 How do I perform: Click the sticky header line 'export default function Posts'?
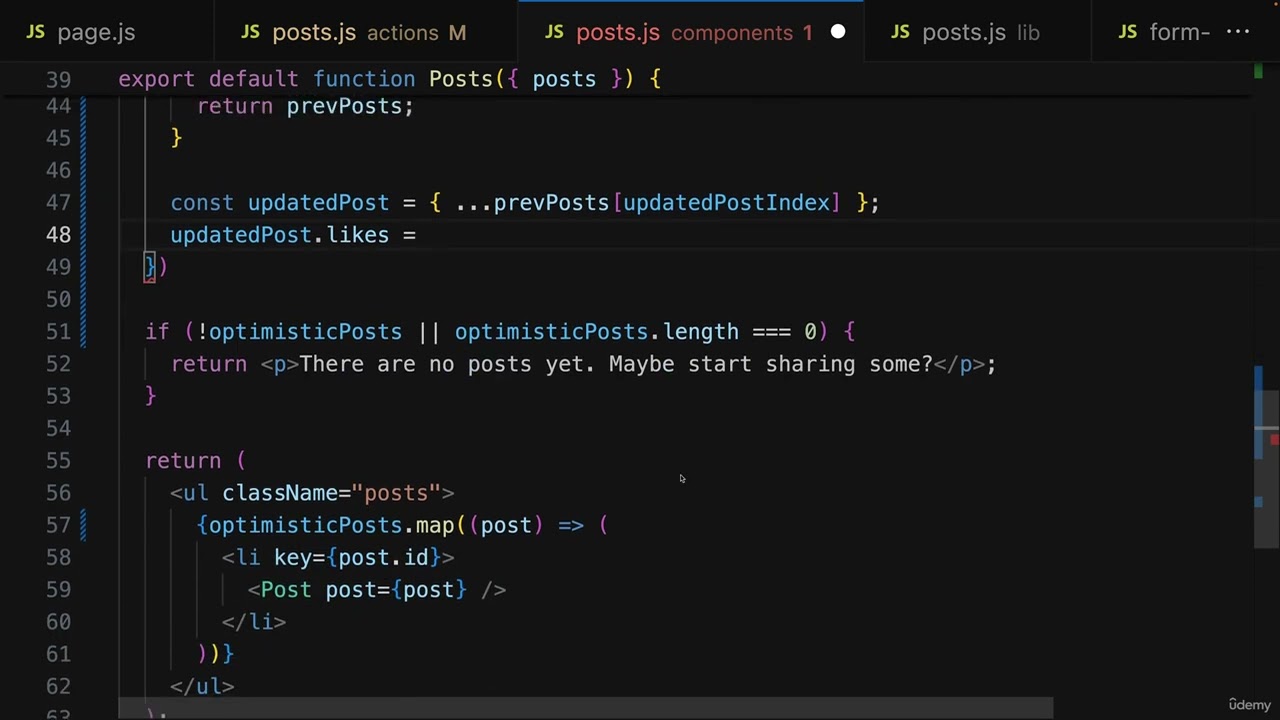pos(390,79)
